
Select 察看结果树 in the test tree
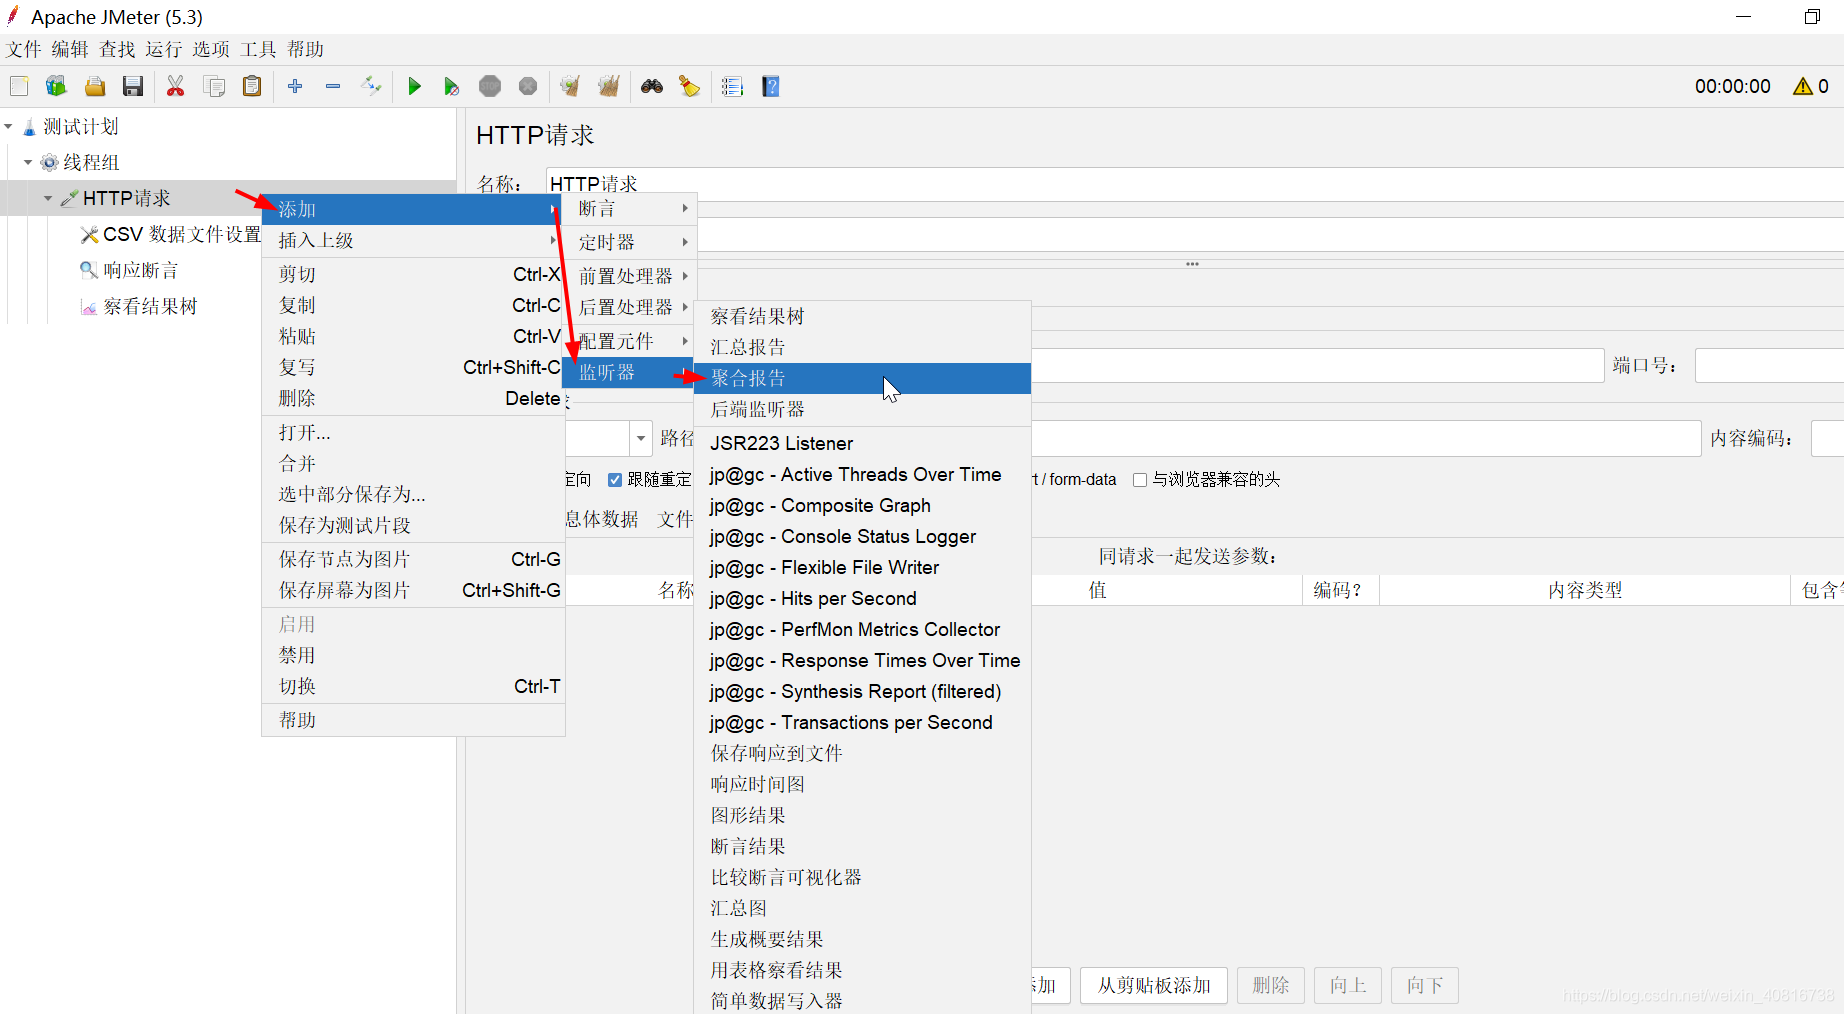[139, 306]
